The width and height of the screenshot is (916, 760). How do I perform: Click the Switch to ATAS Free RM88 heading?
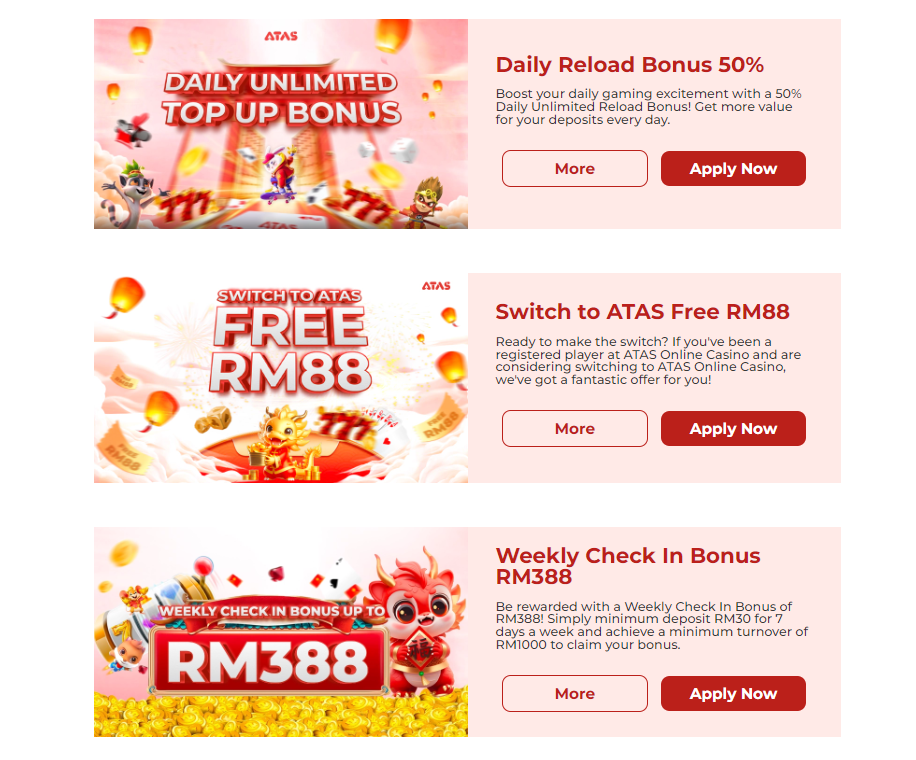point(642,312)
